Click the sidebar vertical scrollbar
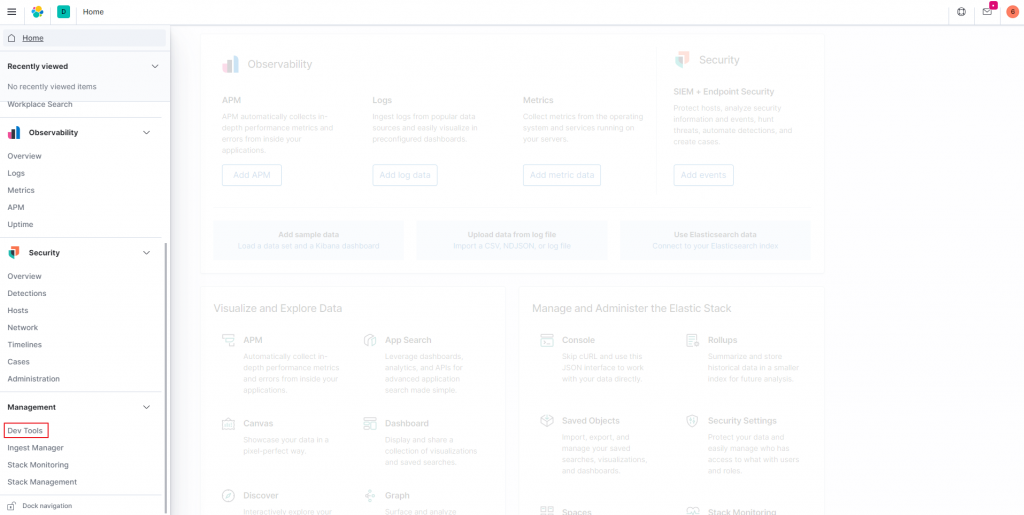The width and height of the screenshot is (1024, 515). coord(166,377)
